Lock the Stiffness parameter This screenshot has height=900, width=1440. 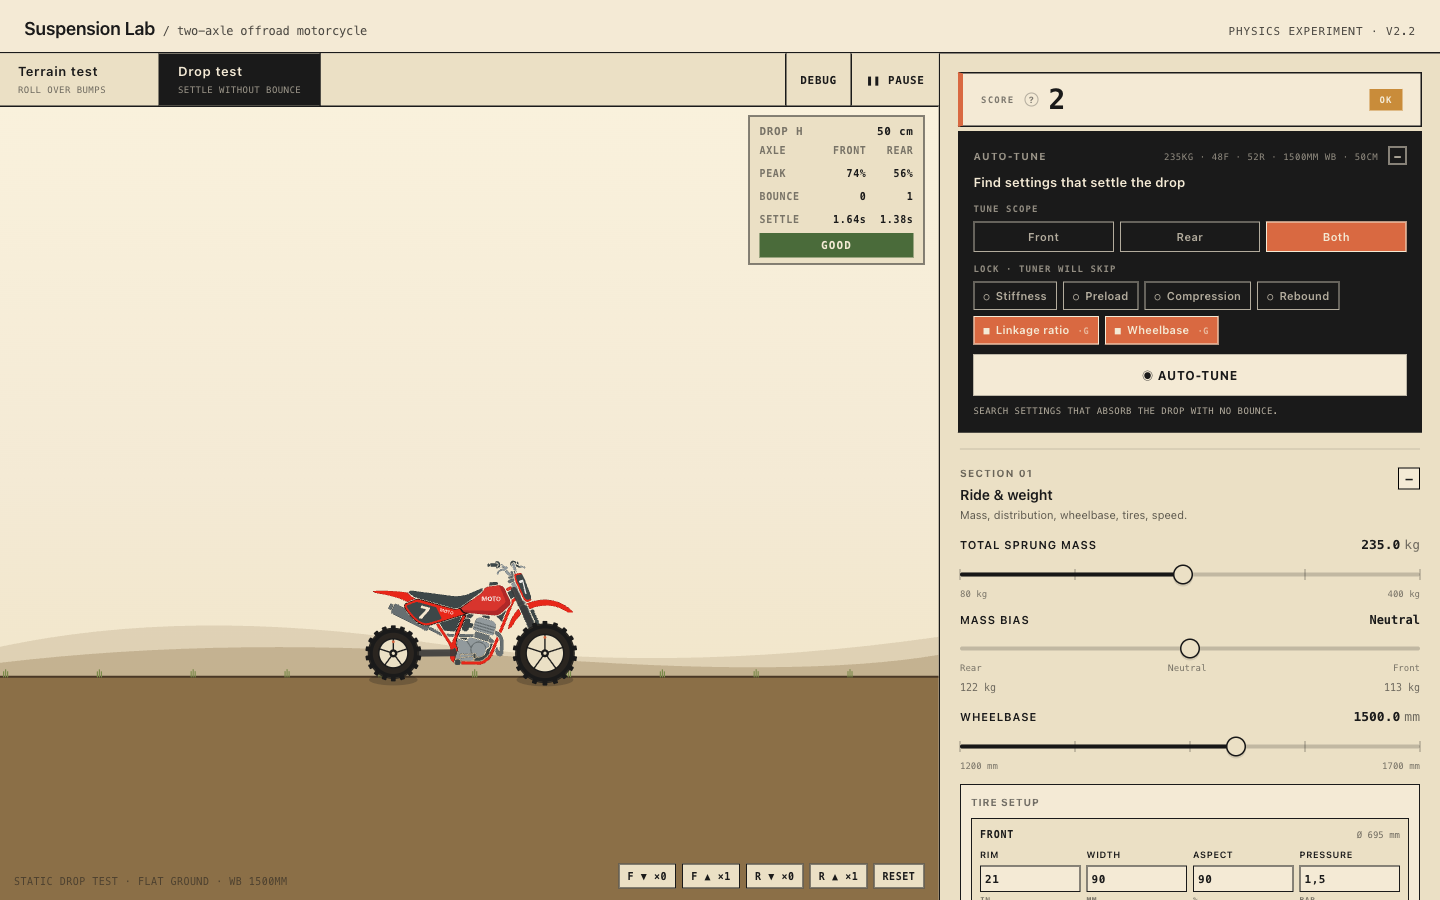(x=1015, y=296)
